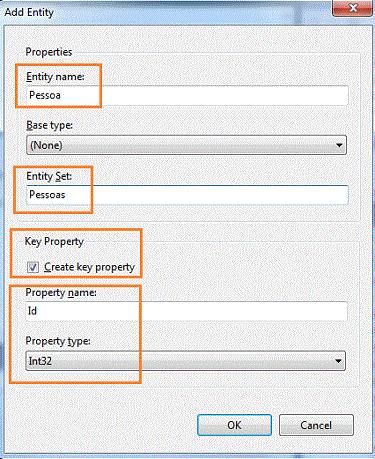Confirm with the OK button
The image size is (375, 459).
234,425
